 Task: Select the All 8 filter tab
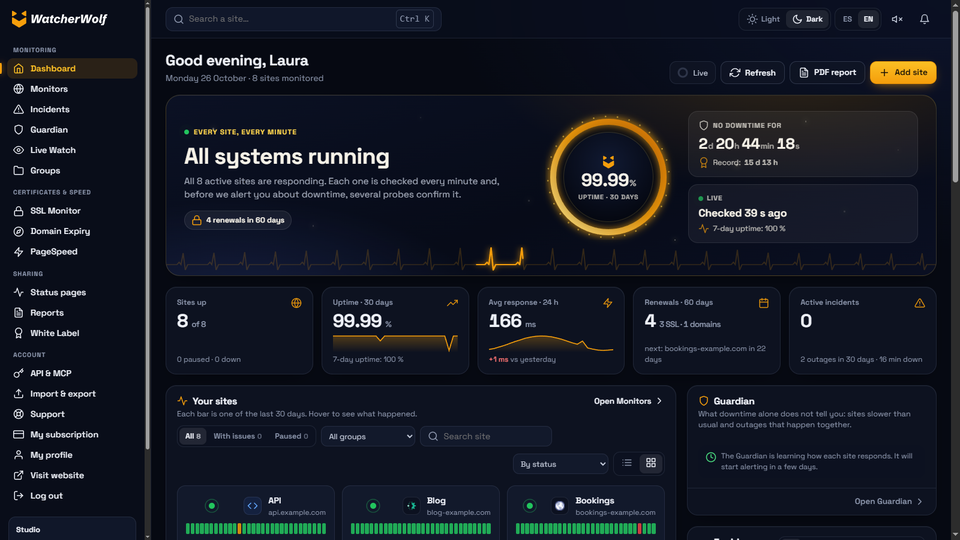click(193, 436)
